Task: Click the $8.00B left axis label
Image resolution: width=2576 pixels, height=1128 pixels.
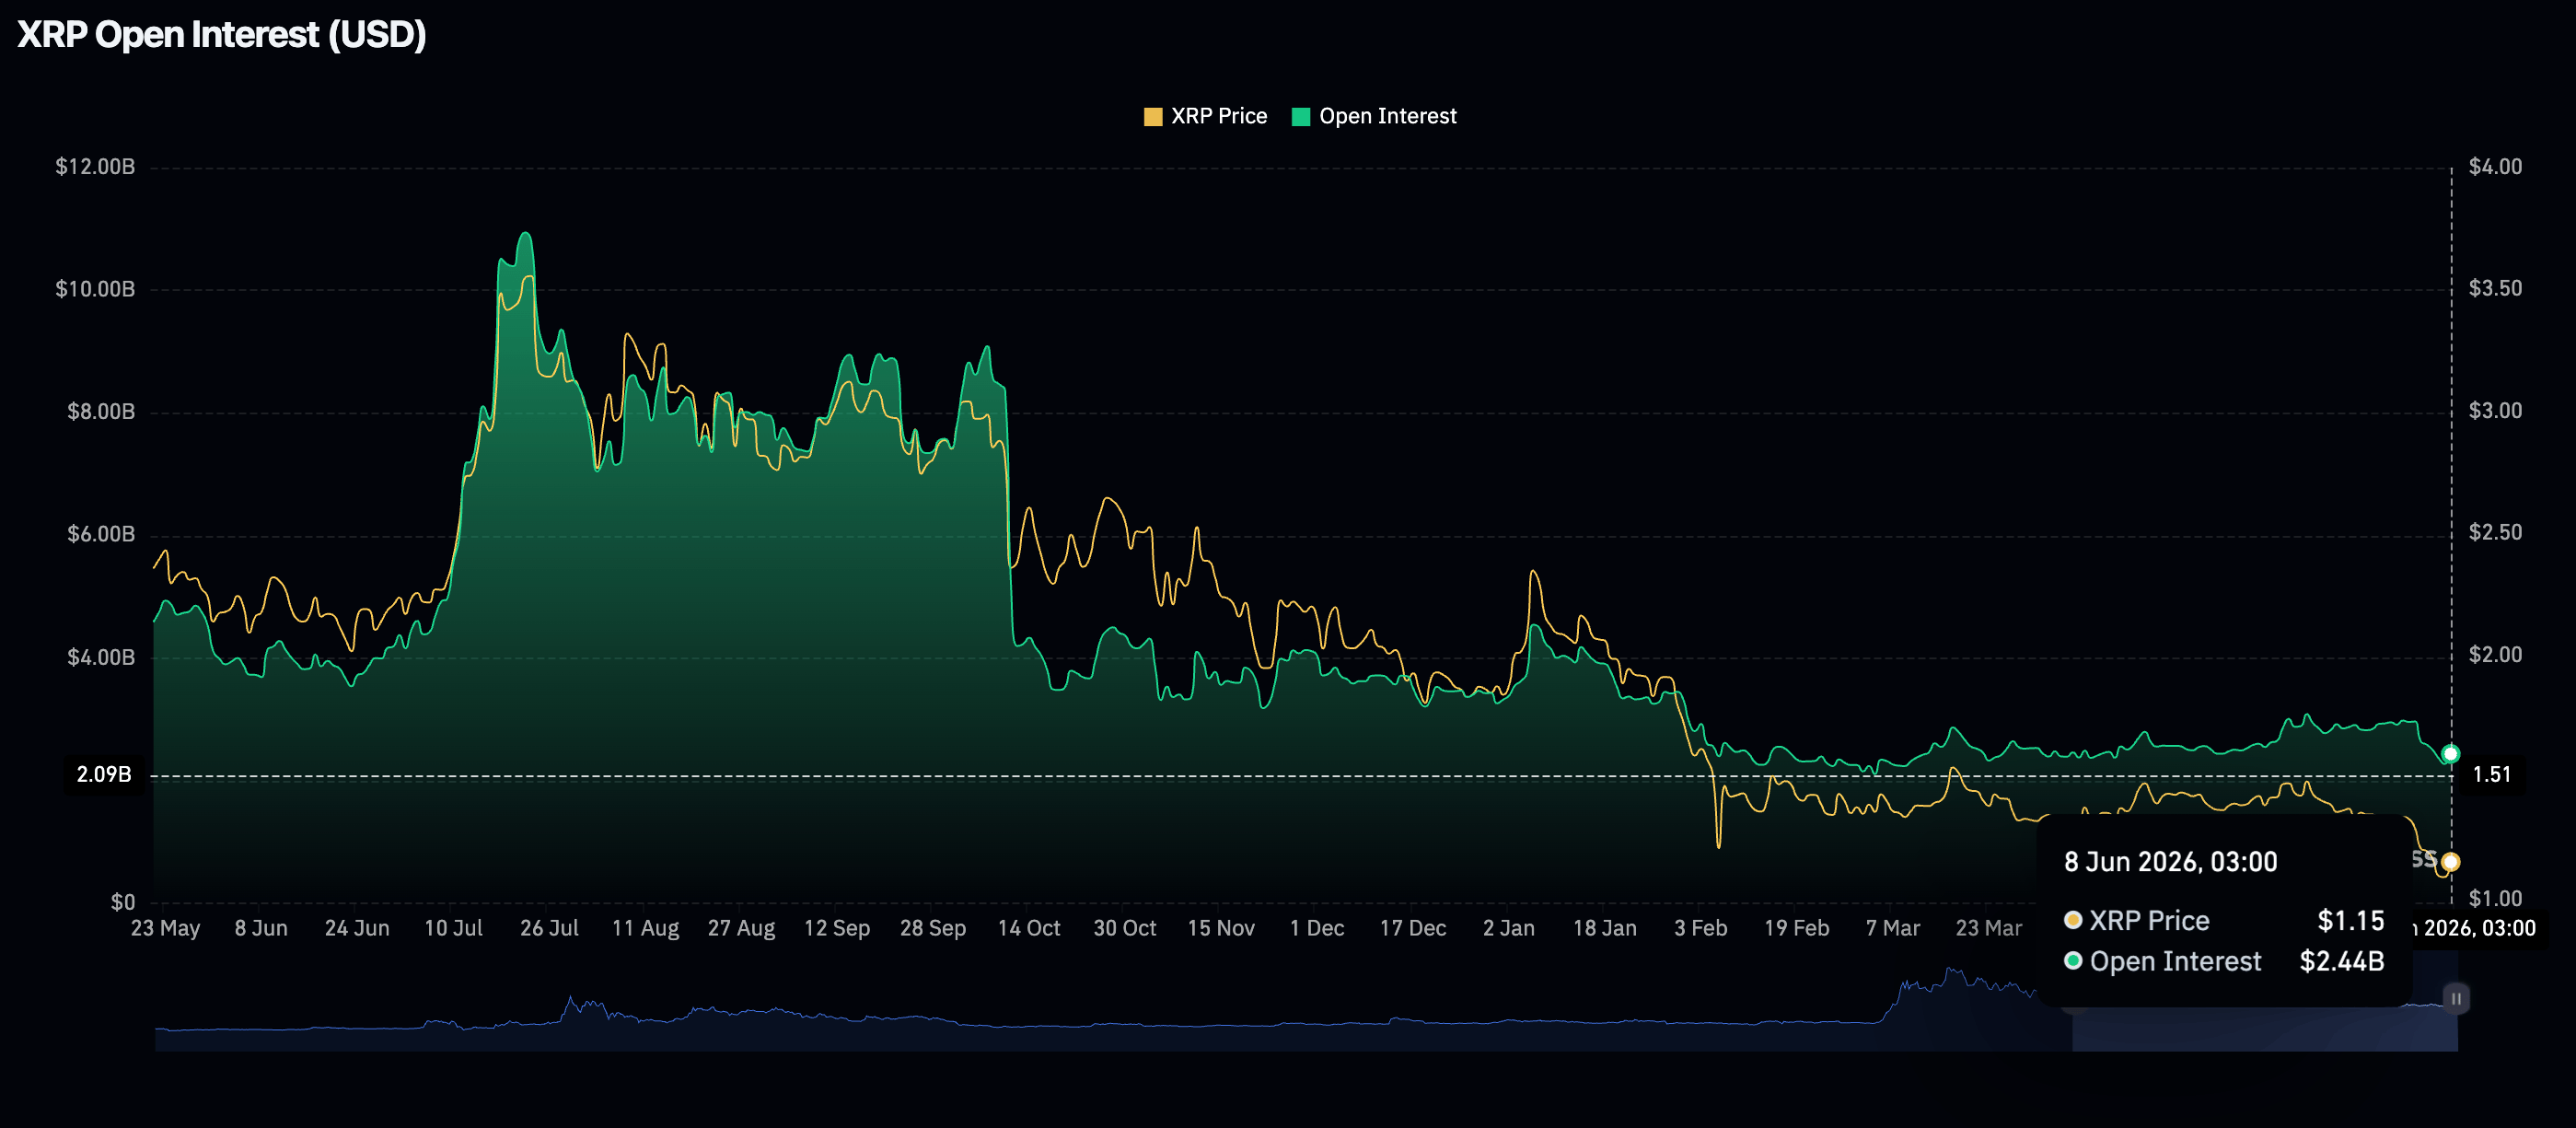Action: click(101, 412)
